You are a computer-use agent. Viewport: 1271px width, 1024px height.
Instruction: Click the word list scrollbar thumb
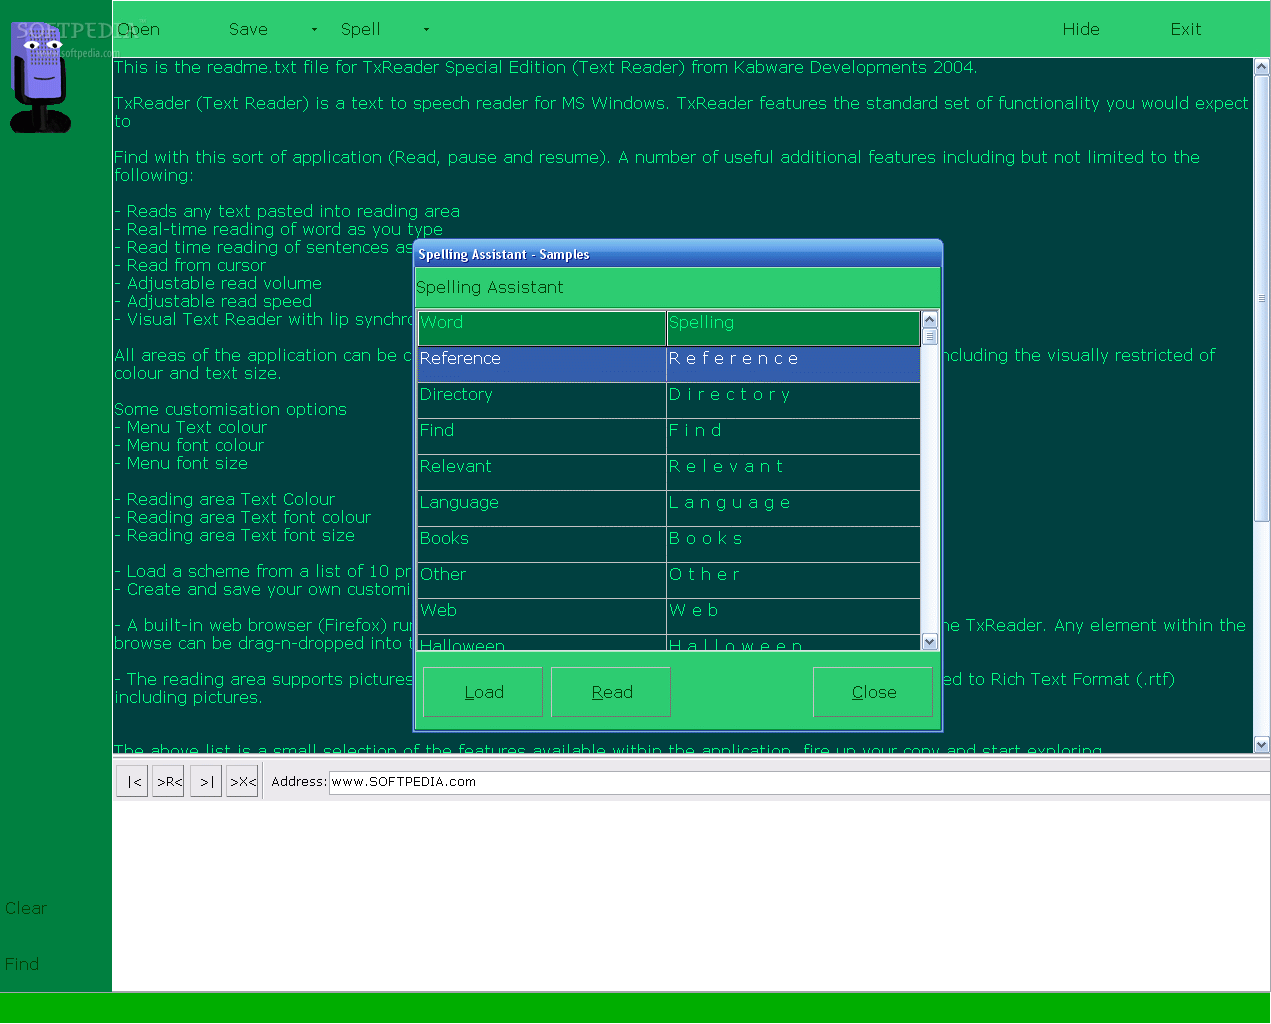[930, 337]
